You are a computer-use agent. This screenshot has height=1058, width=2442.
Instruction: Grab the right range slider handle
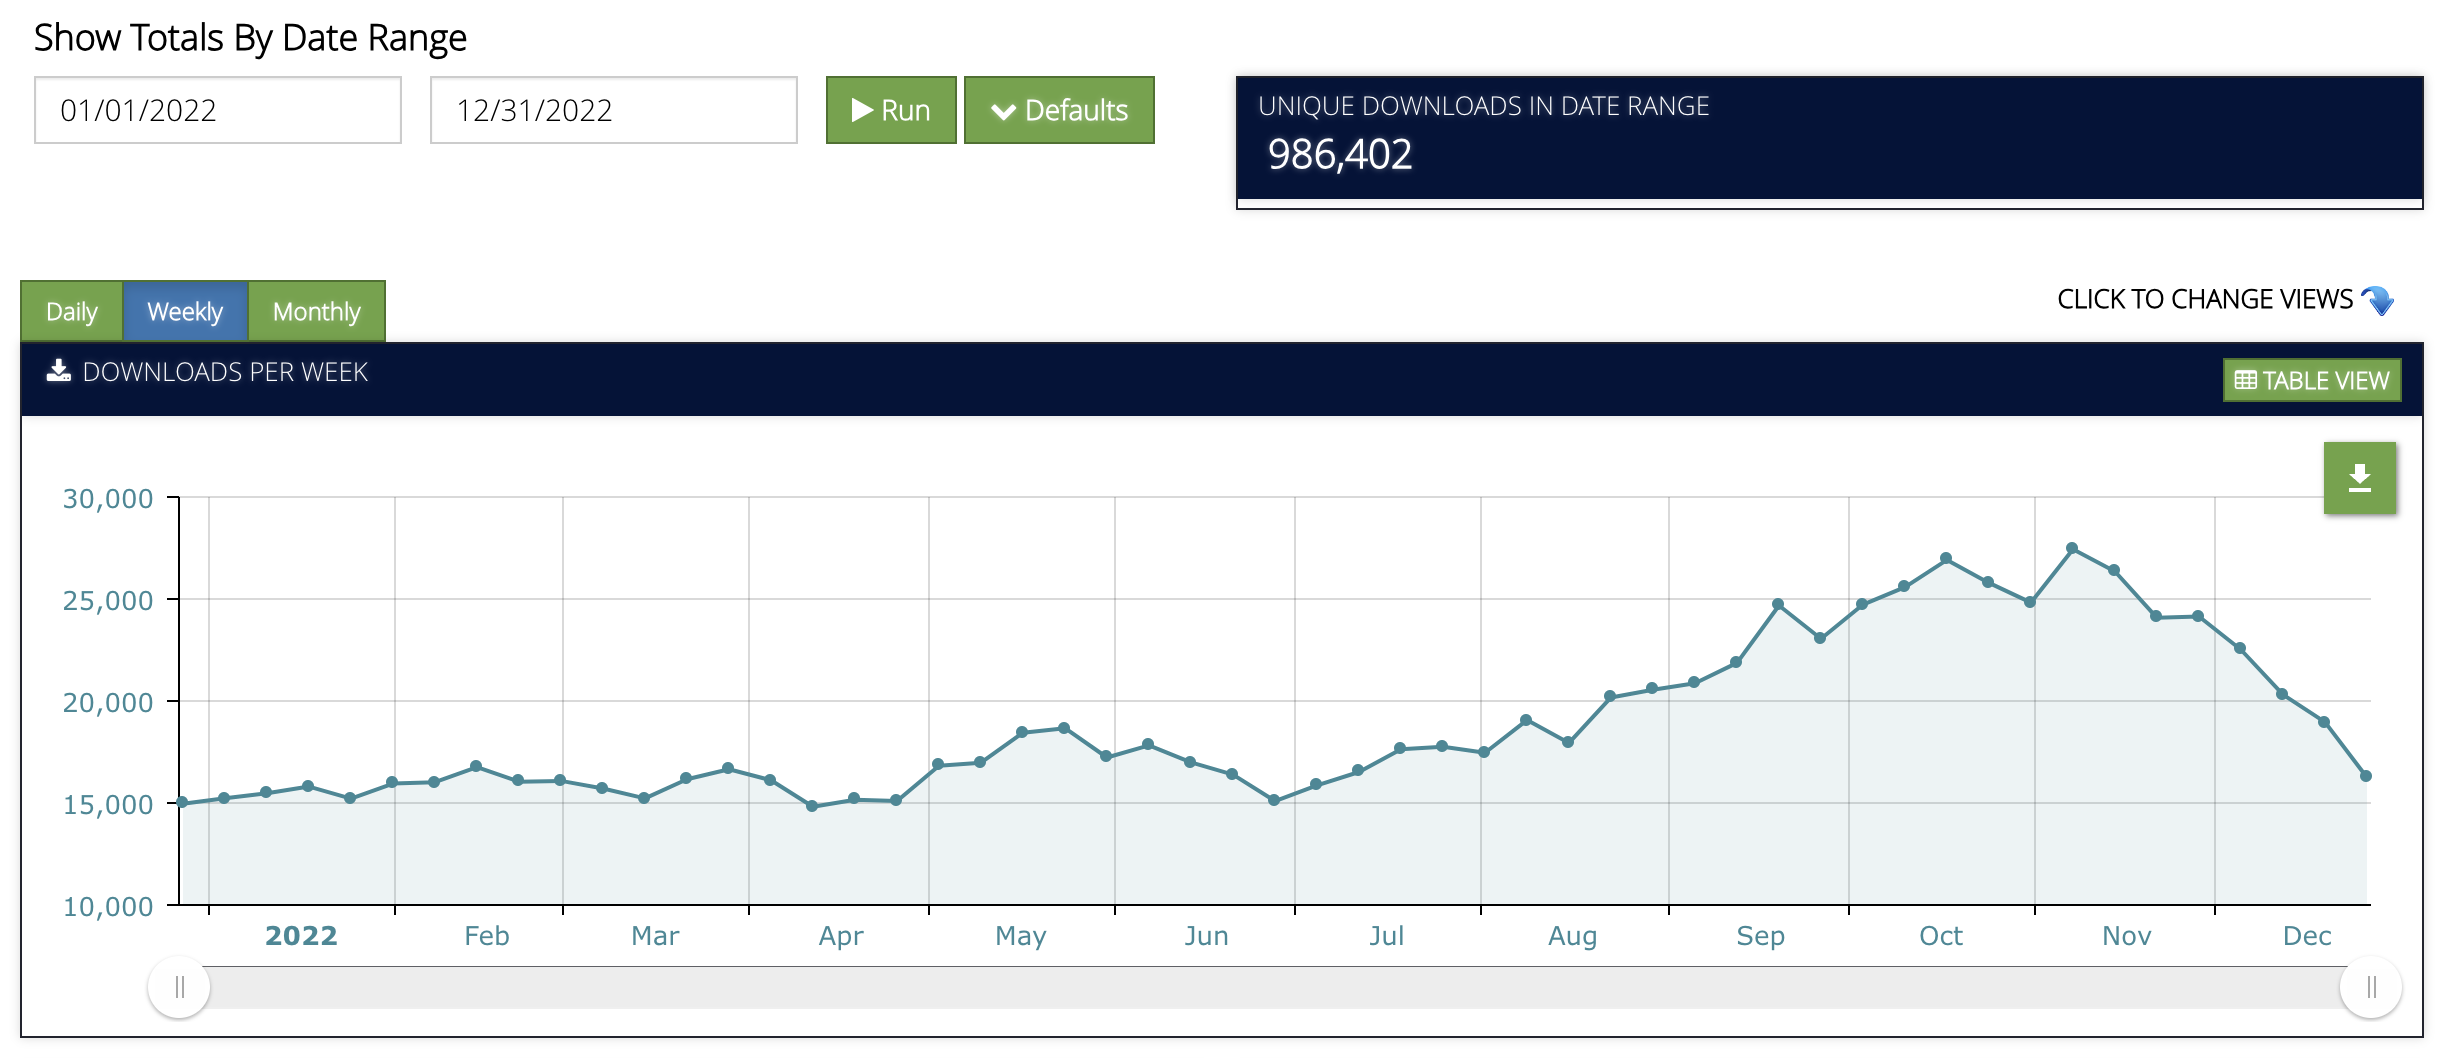(2370, 988)
